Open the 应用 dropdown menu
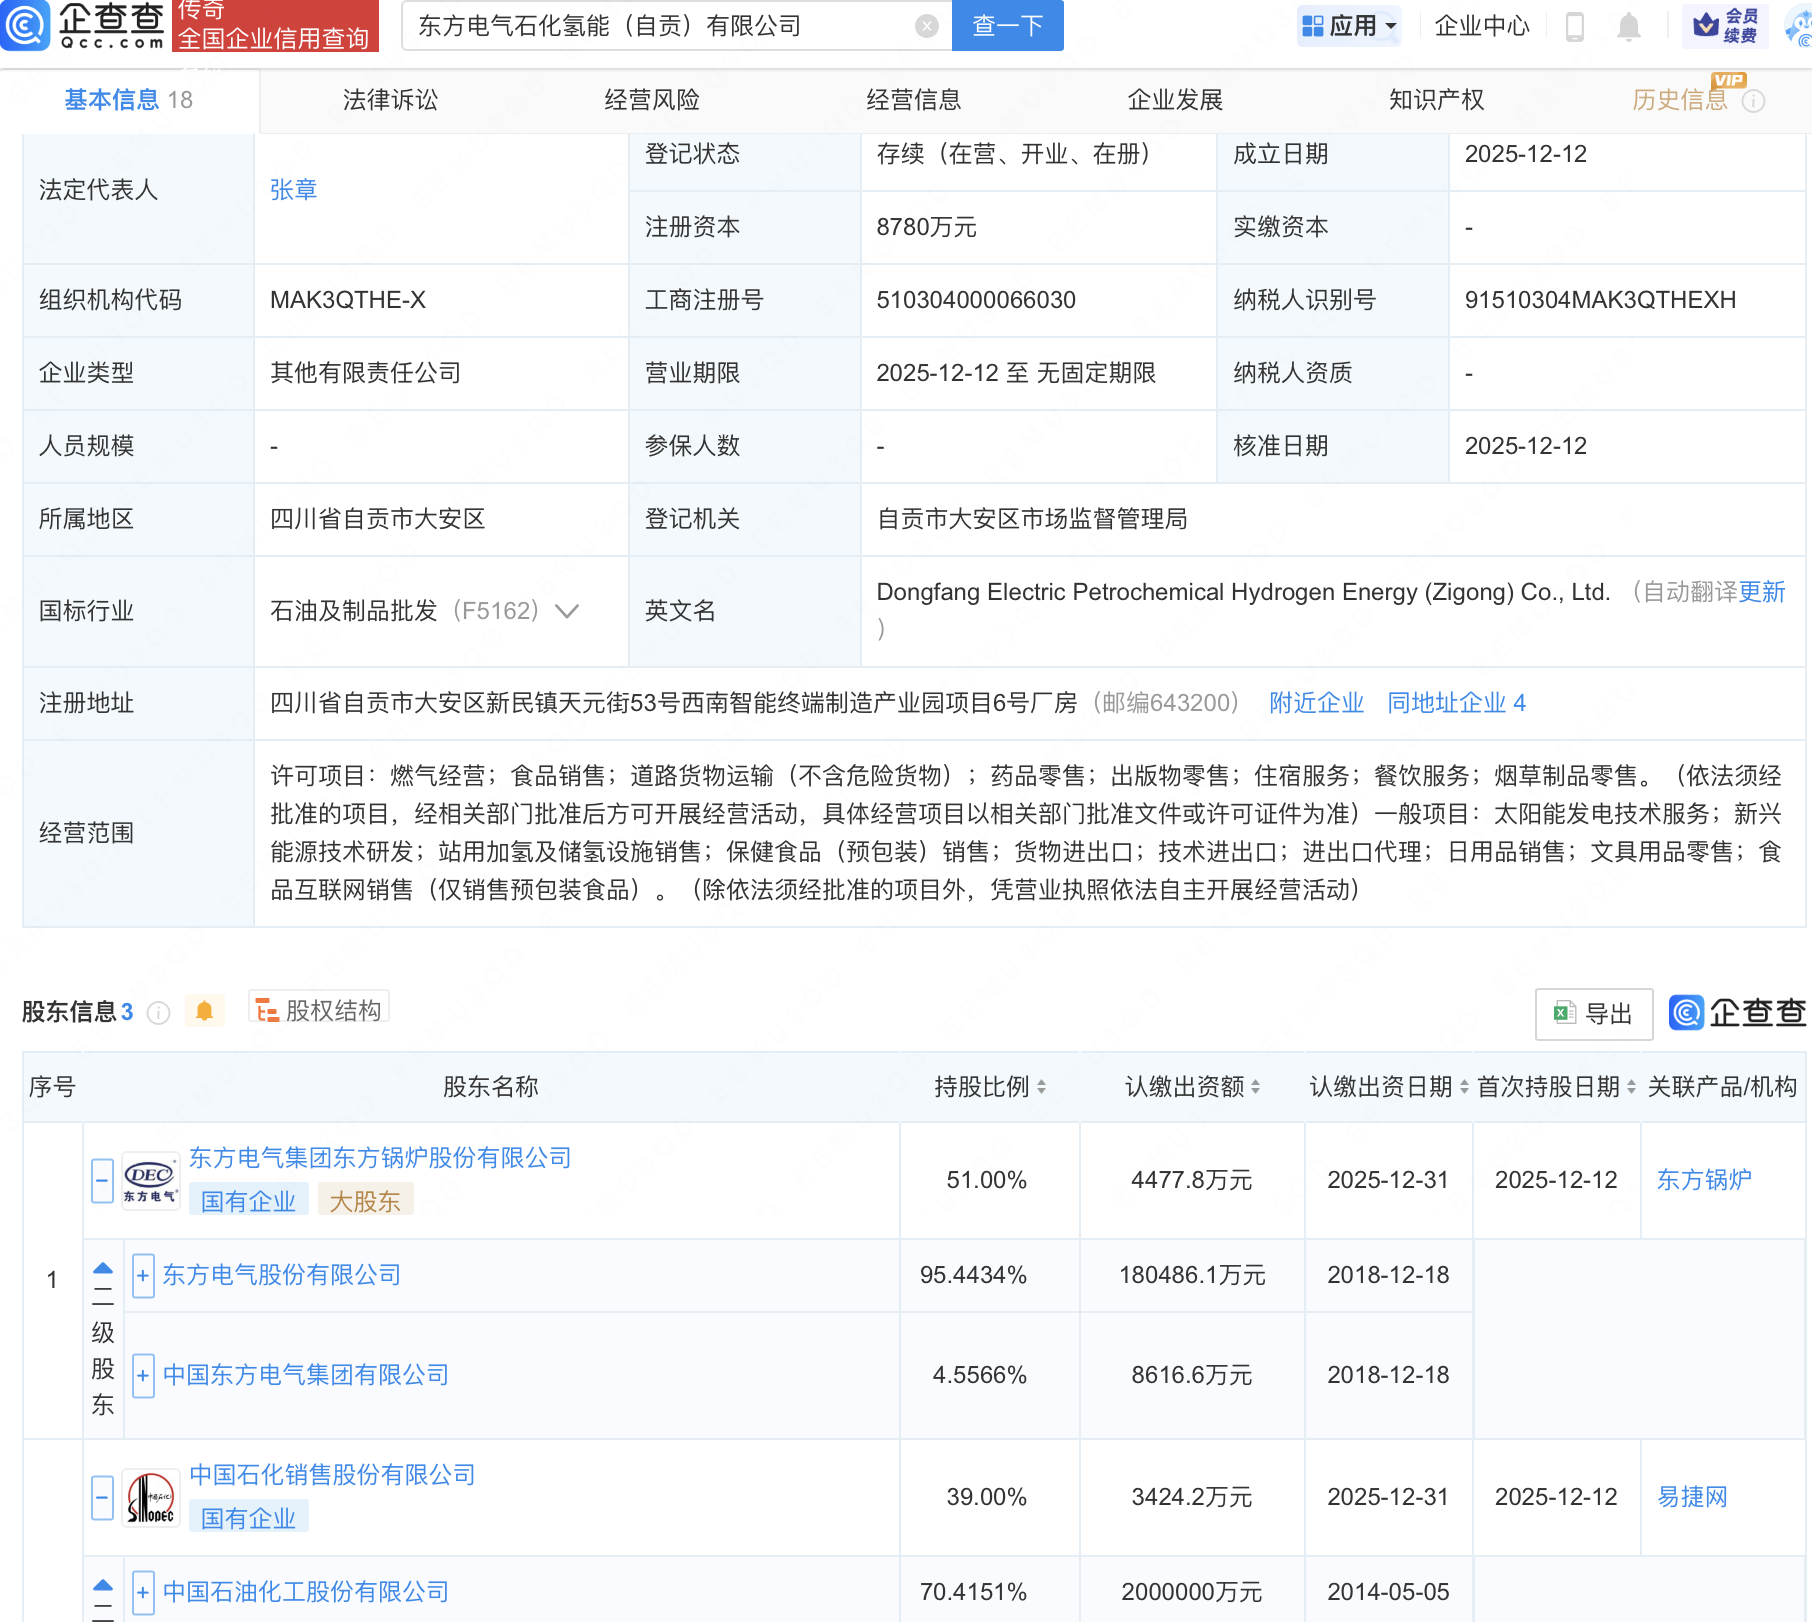 [x=1348, y=26]
